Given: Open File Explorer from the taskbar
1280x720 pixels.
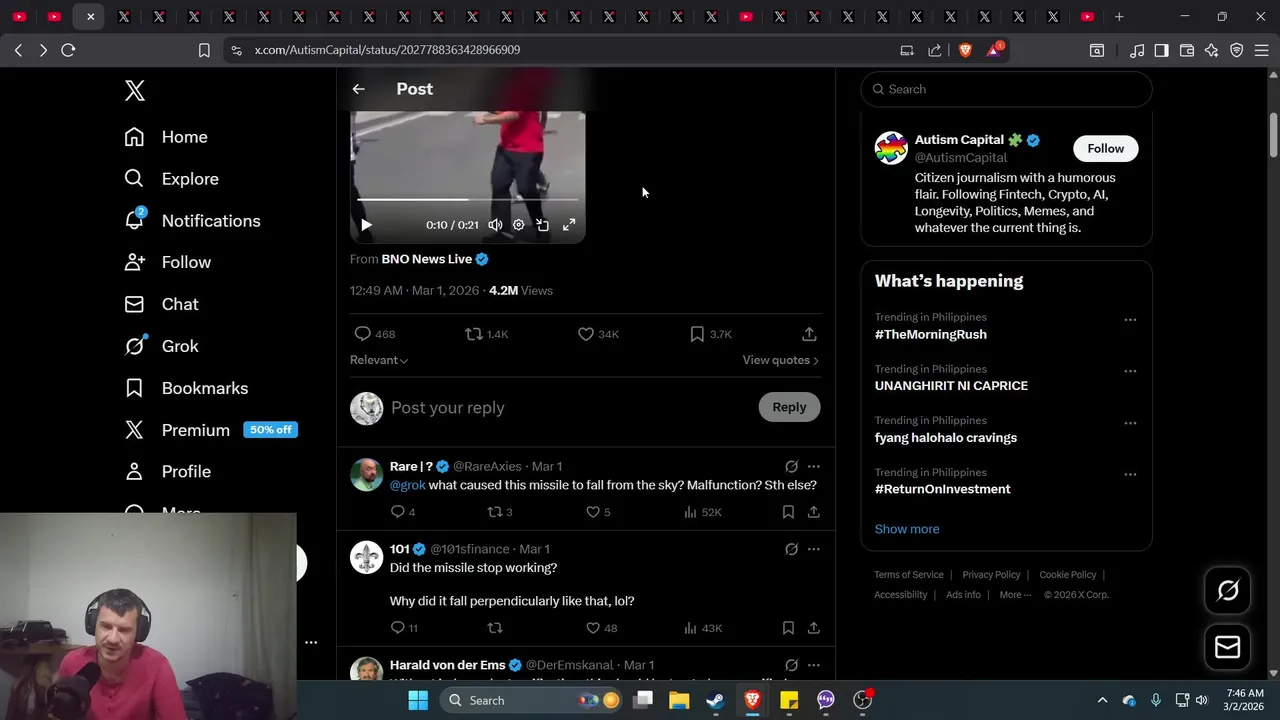Looking at the screenshot, I should coord(679,700).
